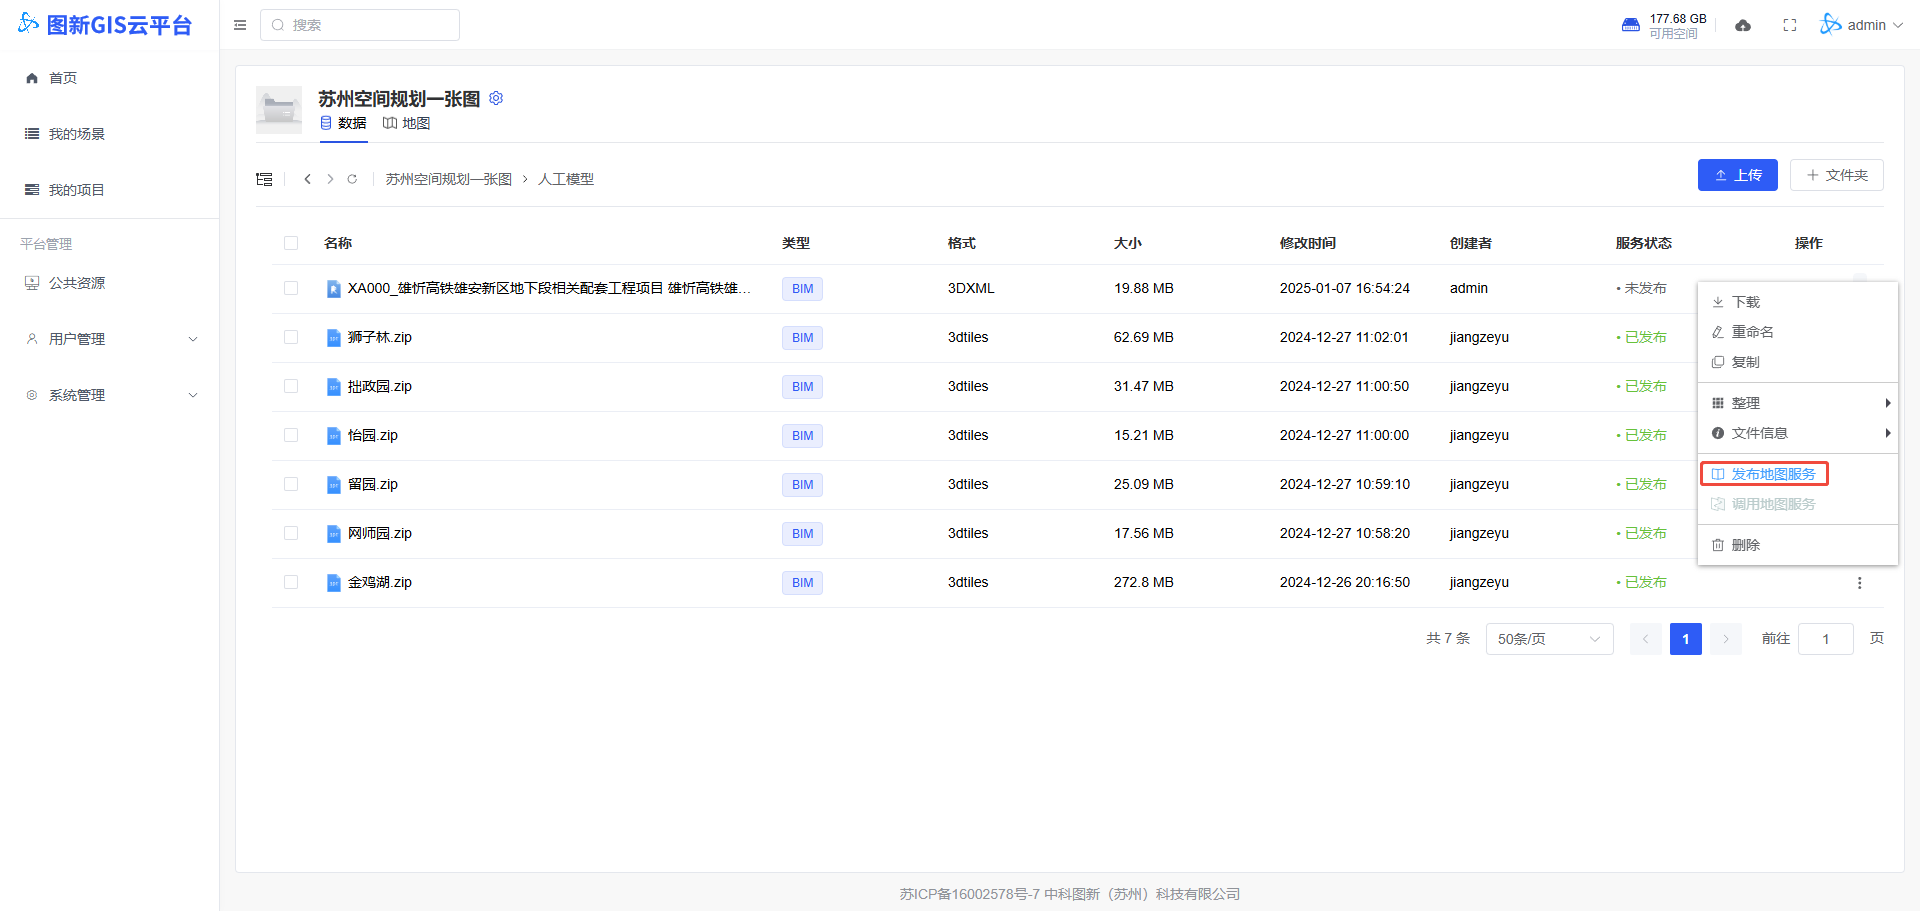Choose 复制 in the context menu
The height and width of the screenshot is (911, 1920).
(1798, 362)
